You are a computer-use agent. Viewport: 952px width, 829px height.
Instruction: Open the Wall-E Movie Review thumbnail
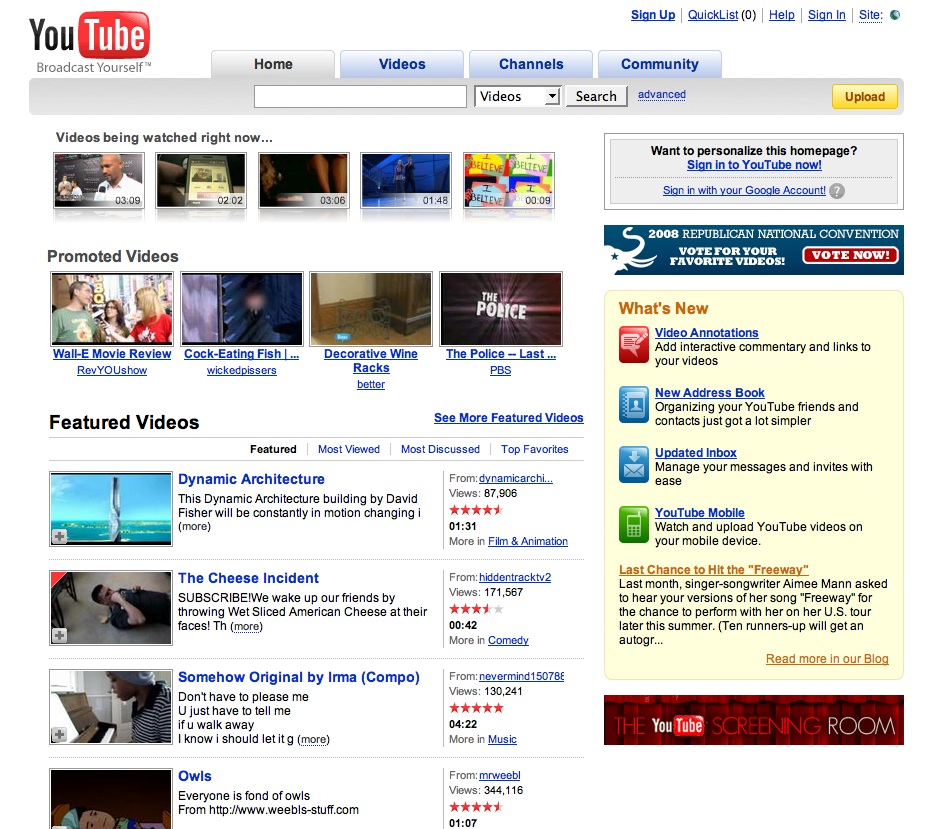[112, 309]
